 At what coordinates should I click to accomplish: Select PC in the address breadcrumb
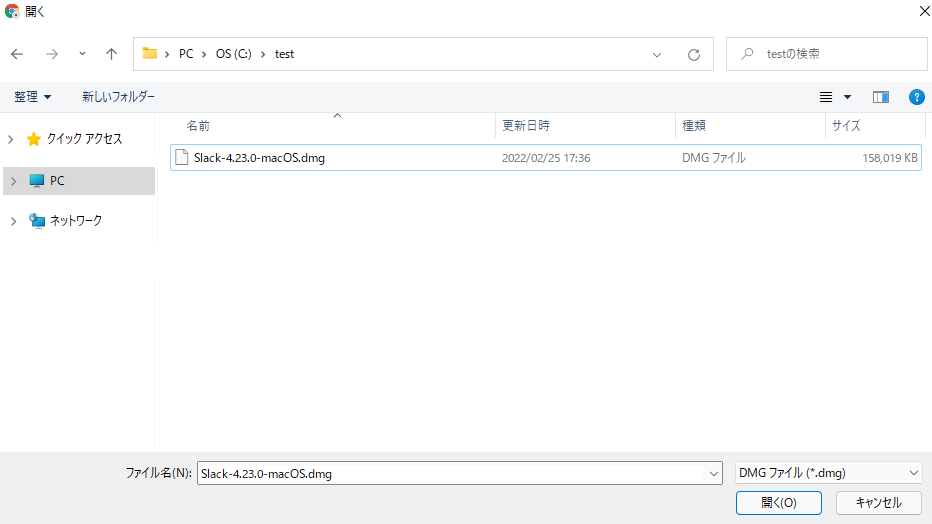[x=186, y=54]
